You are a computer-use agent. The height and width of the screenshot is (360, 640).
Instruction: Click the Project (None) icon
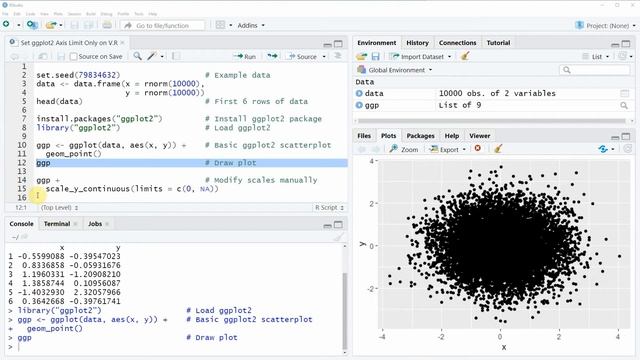(x=579, y=25)
